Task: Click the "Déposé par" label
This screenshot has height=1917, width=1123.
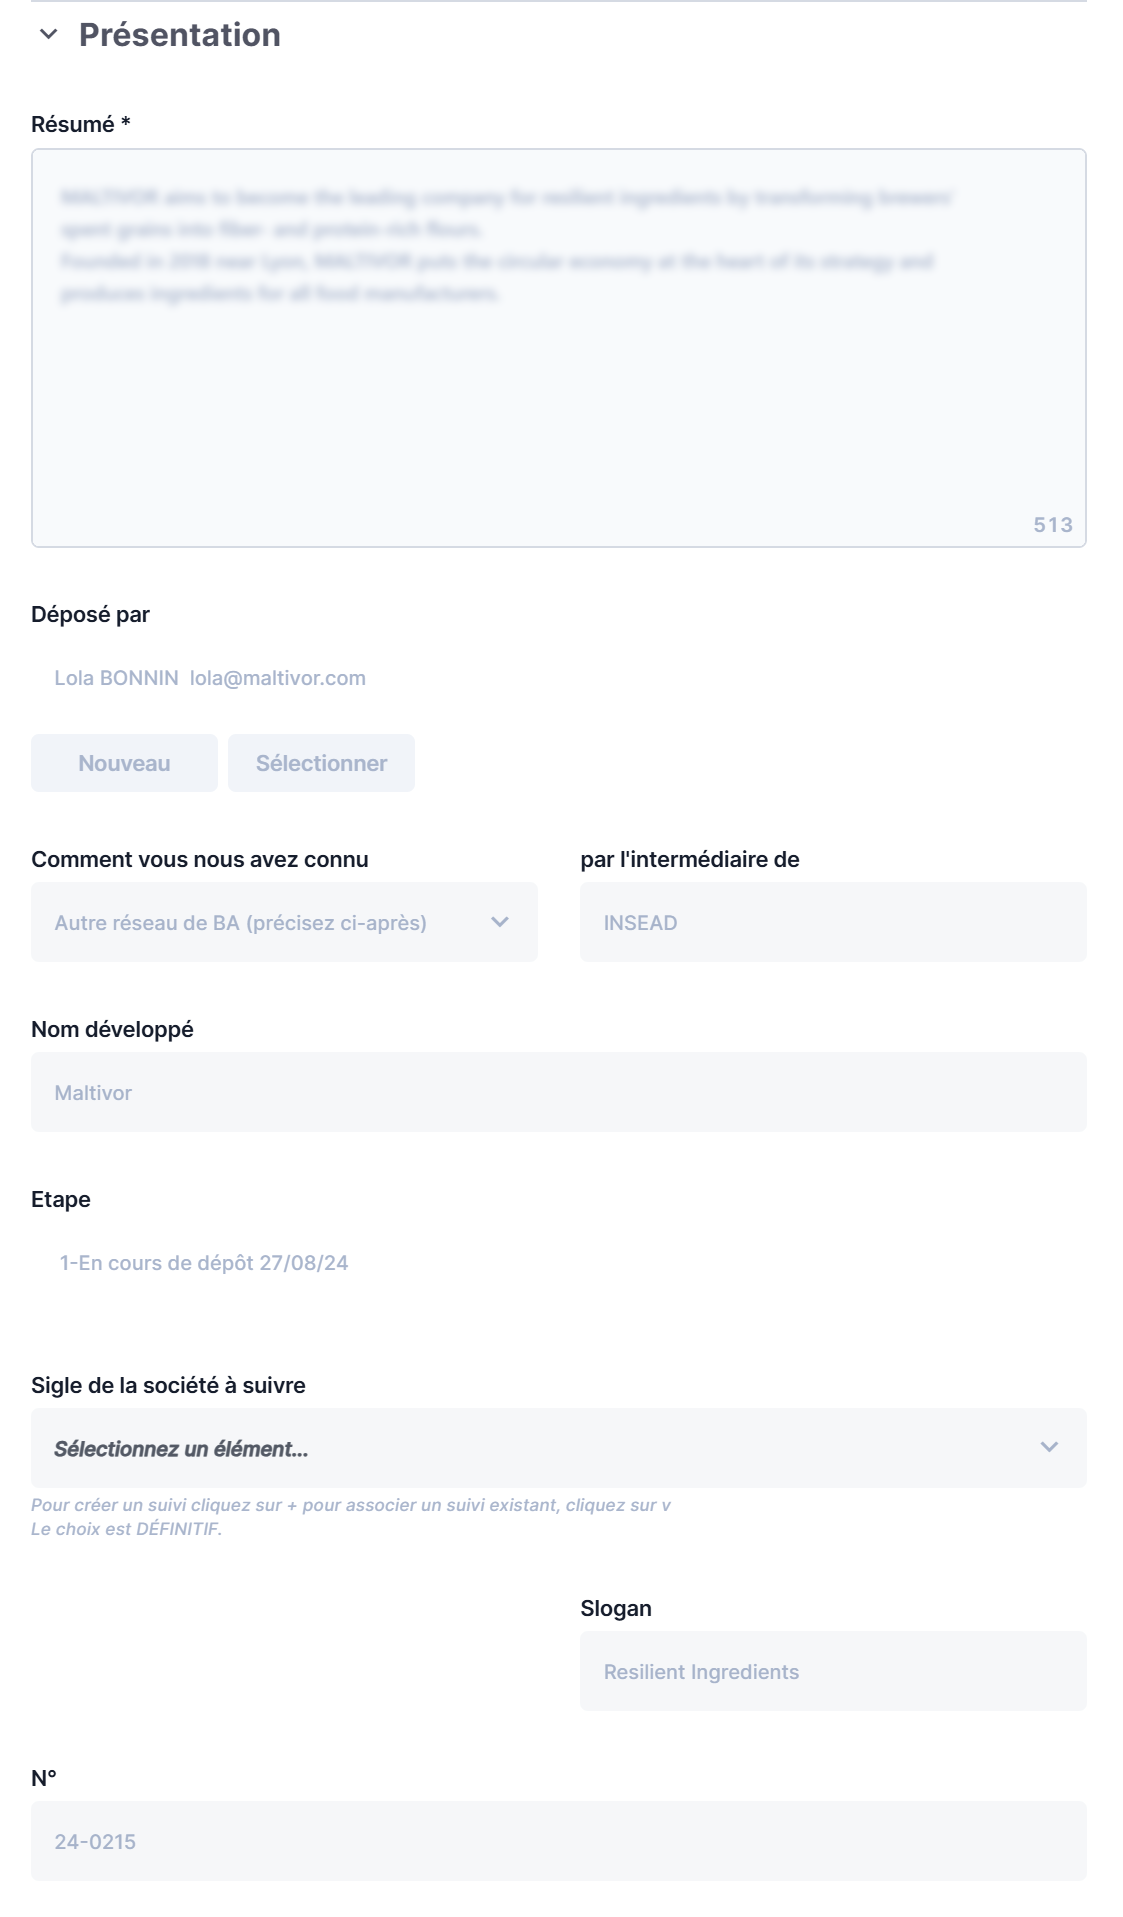Action: point(90,614)
